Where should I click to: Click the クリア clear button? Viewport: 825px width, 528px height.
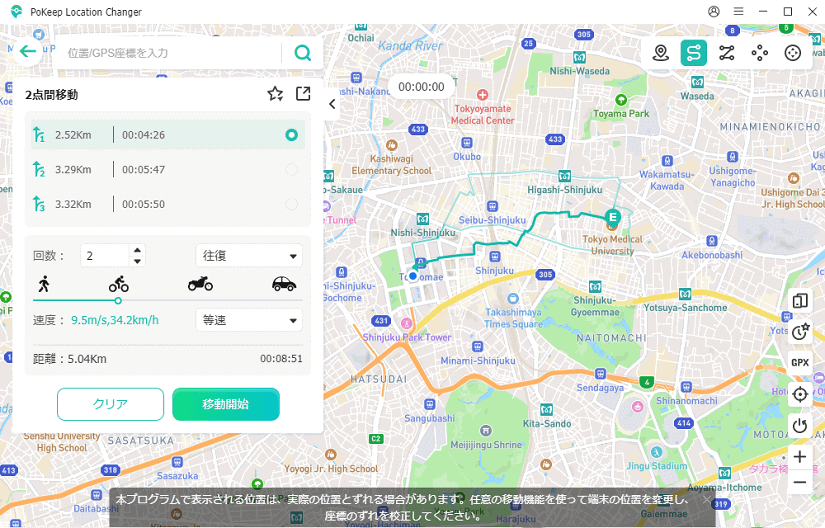point(110,404)
